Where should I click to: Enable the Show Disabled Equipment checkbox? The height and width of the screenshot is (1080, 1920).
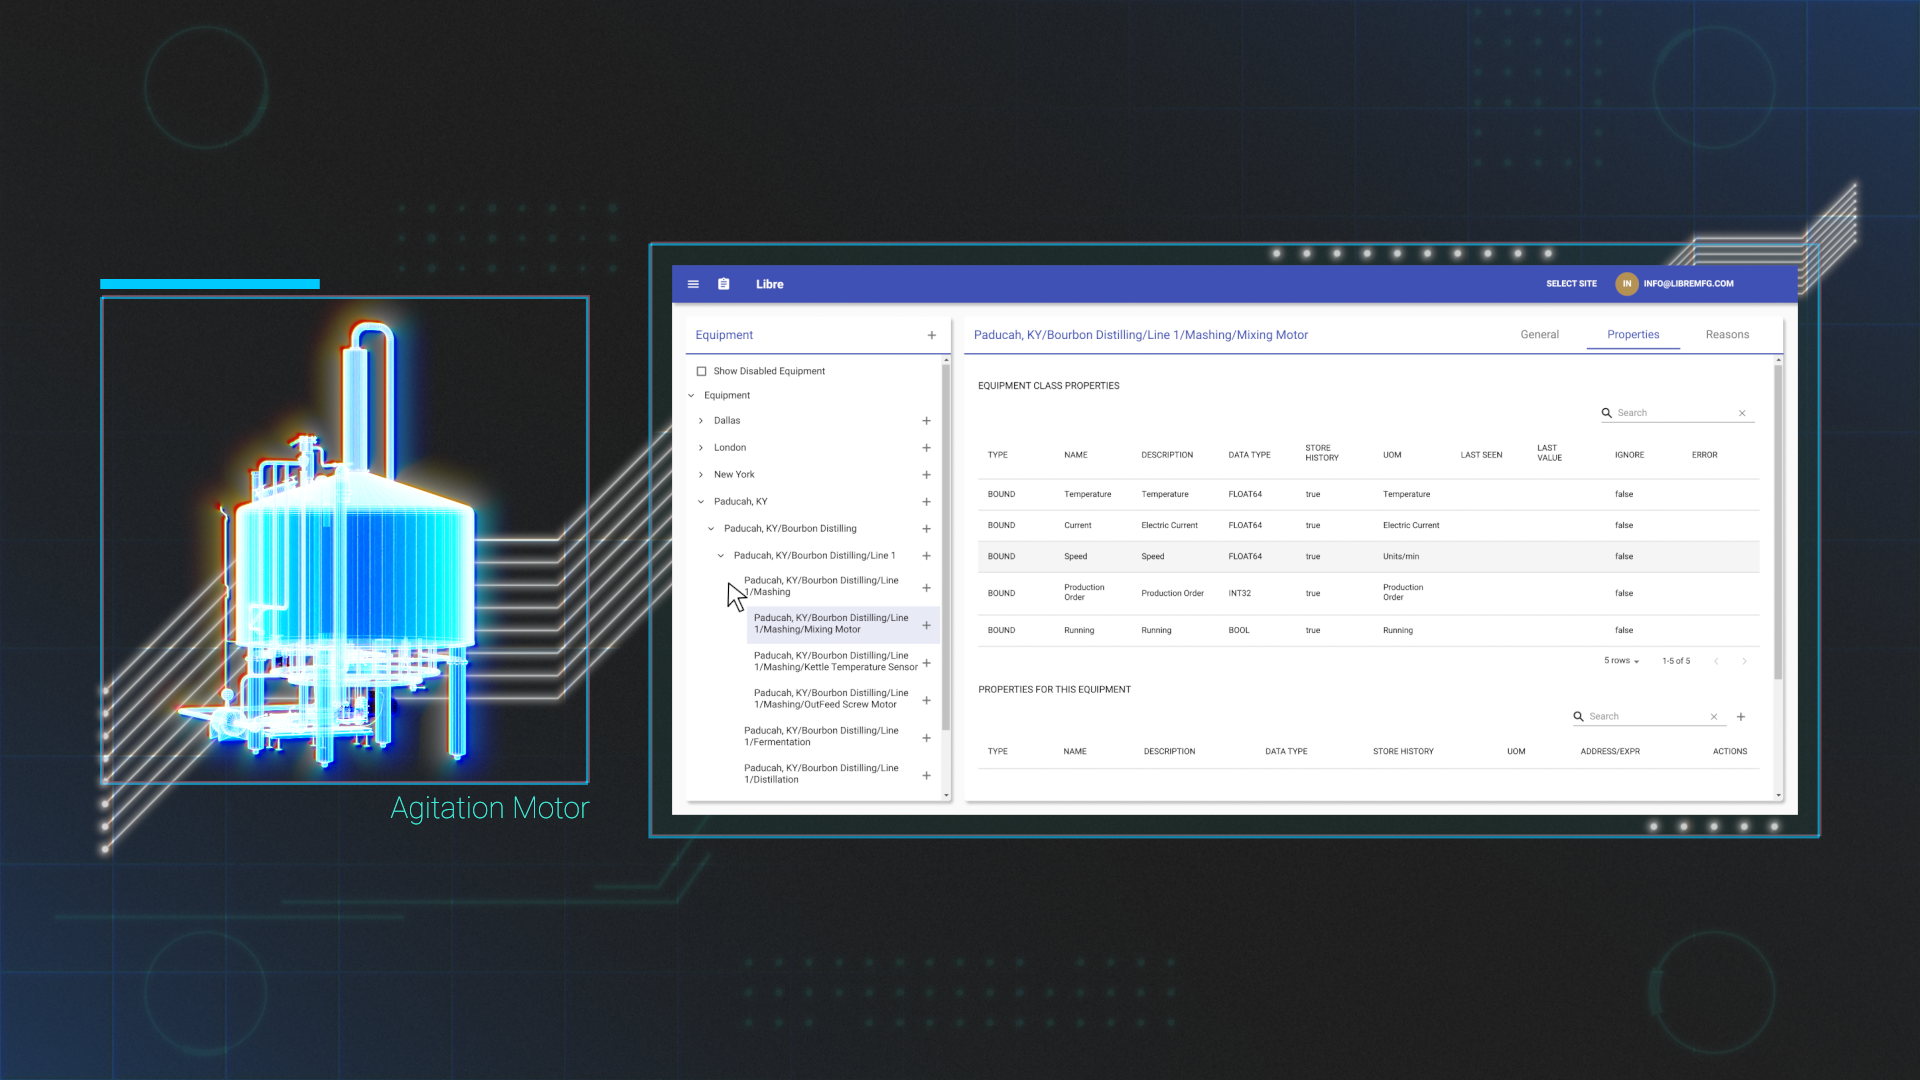(701, 372)
